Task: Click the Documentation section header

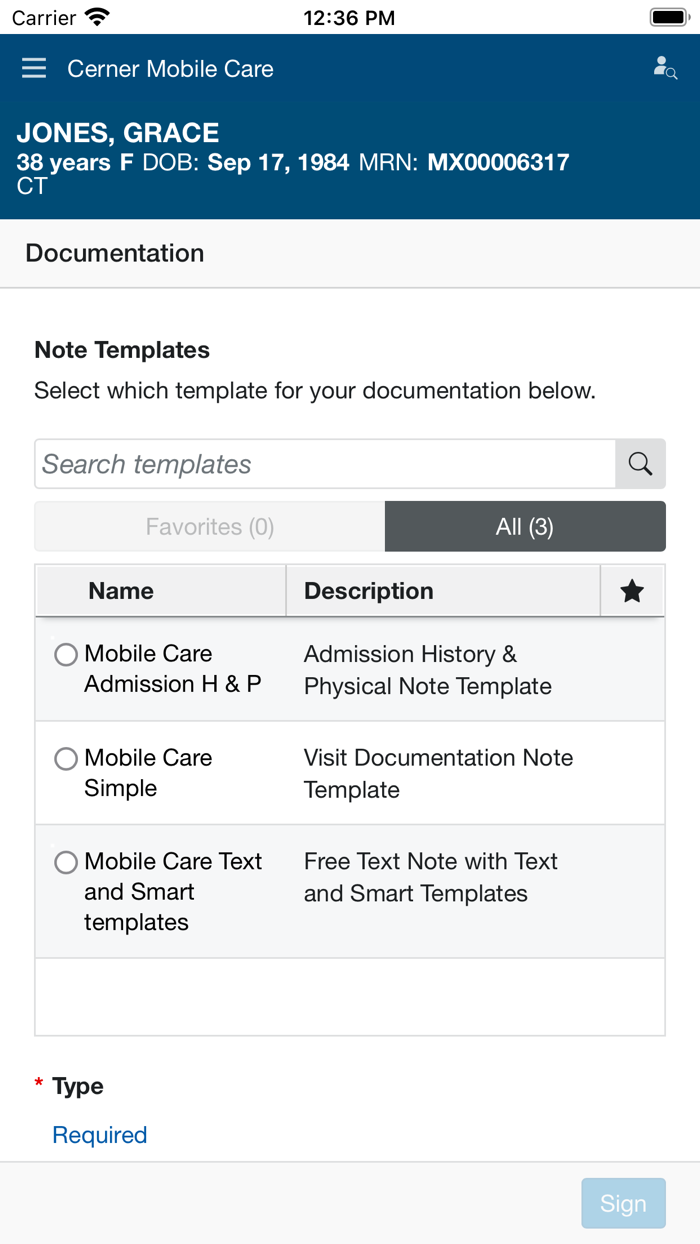Action: [114, 253]
